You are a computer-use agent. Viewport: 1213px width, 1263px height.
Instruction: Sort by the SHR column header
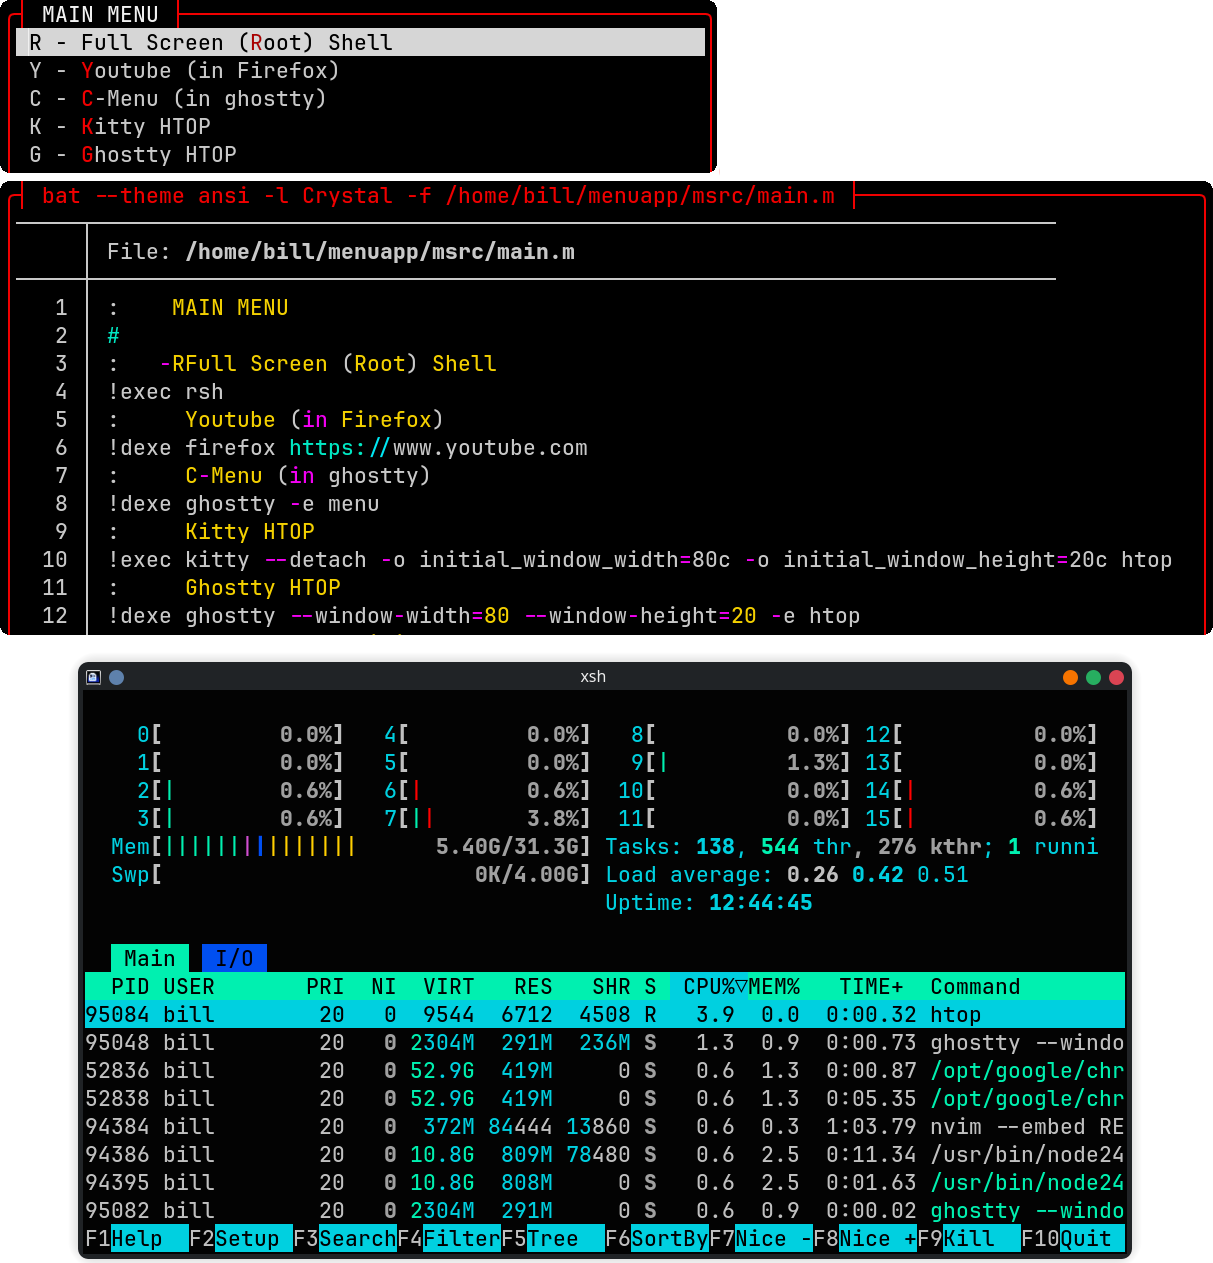[611, 986]
